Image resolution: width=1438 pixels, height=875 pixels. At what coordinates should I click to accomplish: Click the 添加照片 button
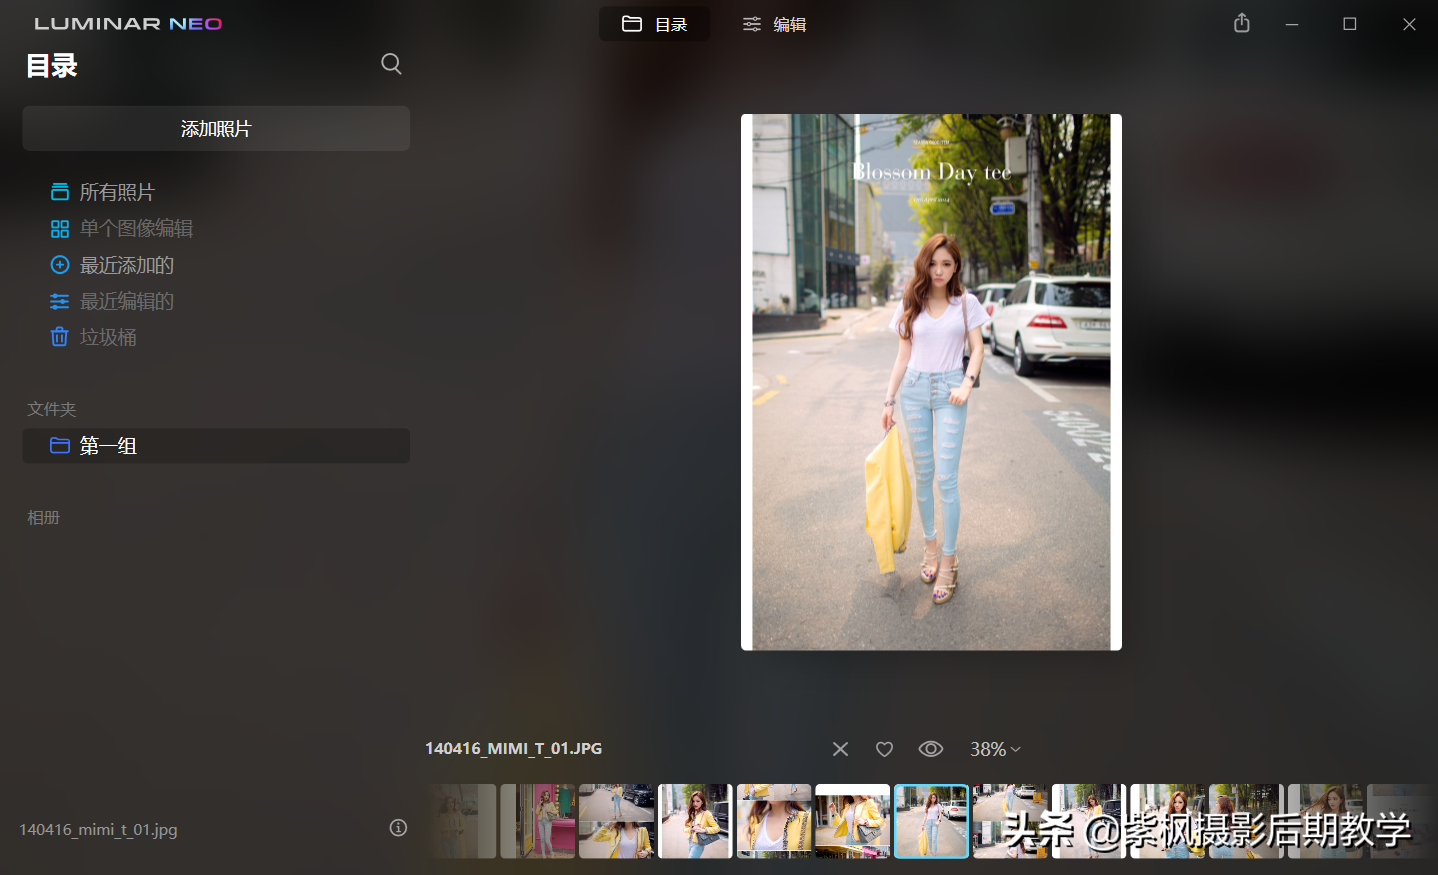(x=216, y=129)
